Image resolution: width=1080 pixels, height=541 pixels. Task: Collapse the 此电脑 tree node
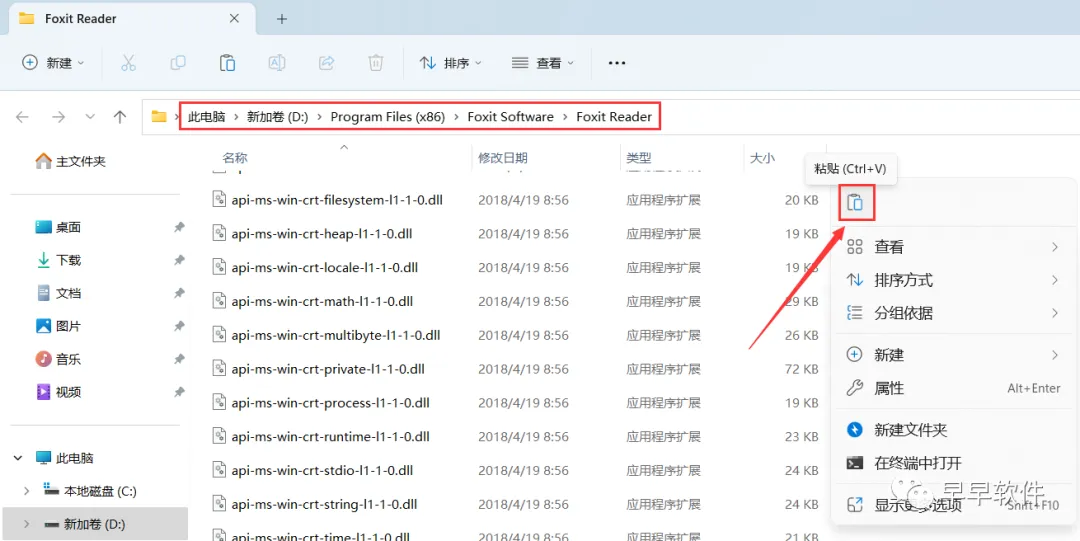click(x=17, y=458)
